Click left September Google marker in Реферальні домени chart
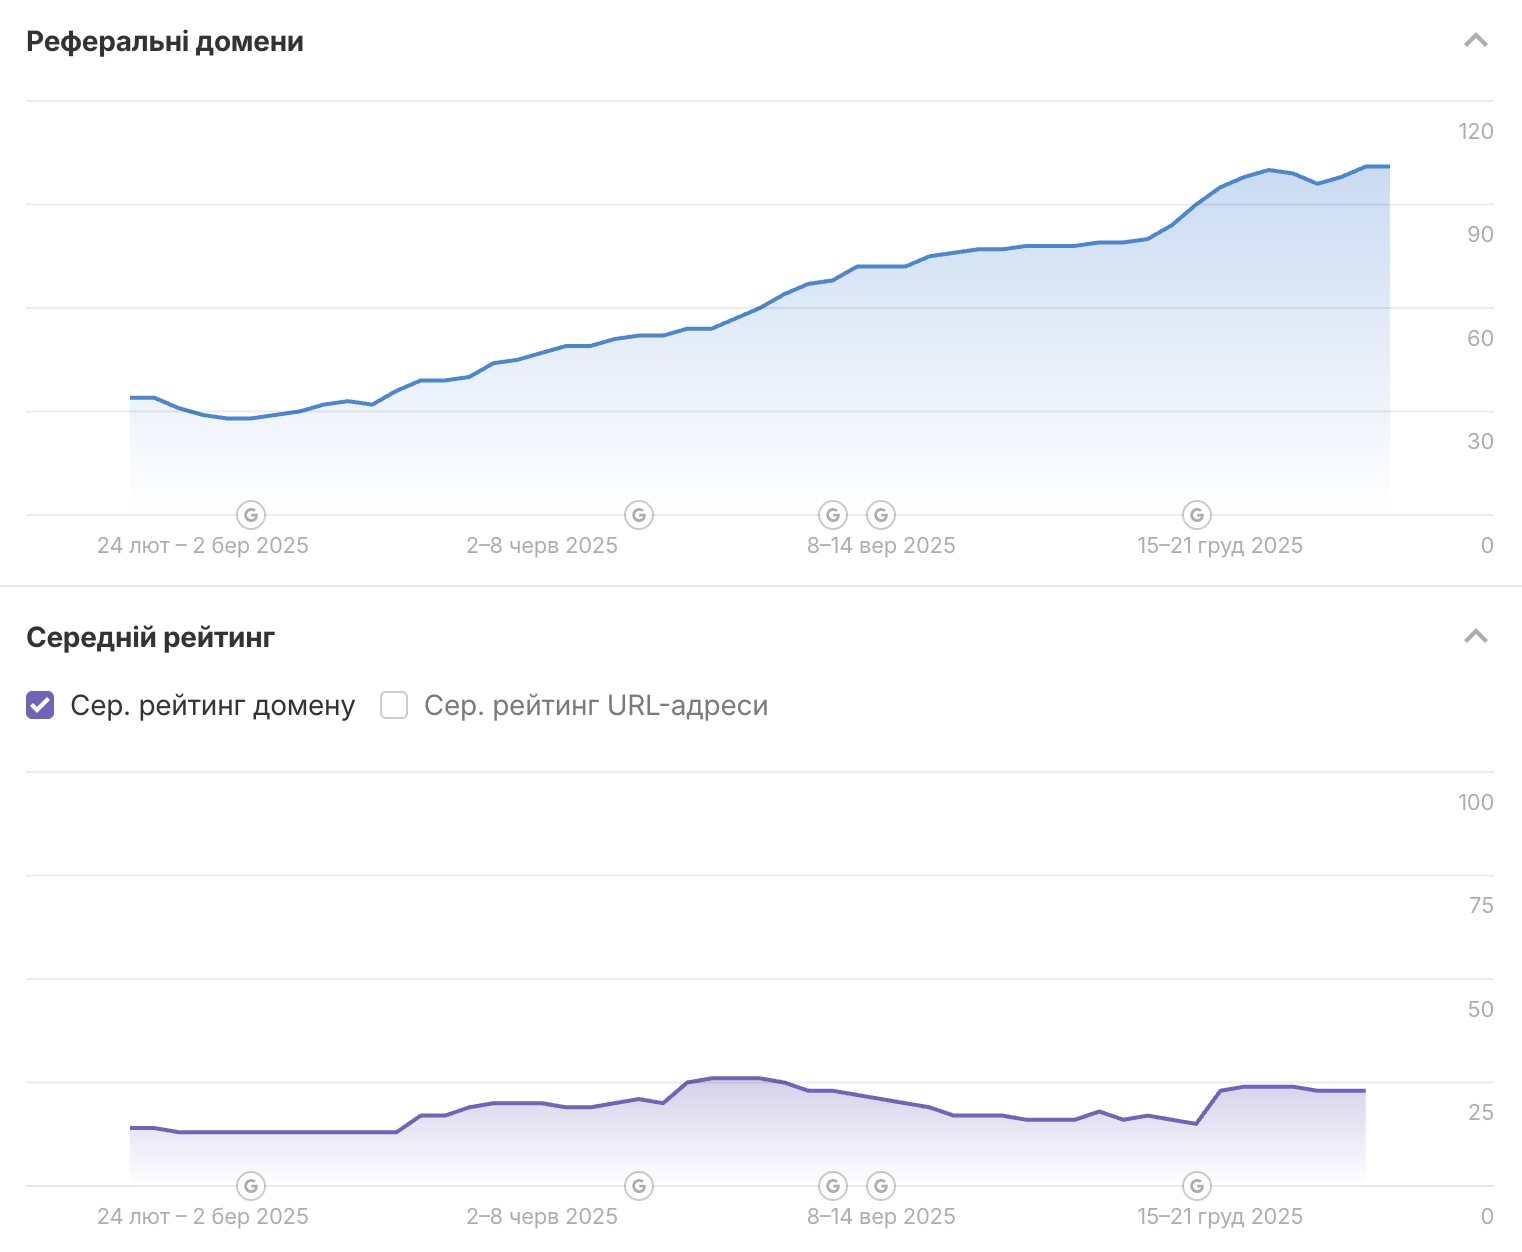 point(833,515)
